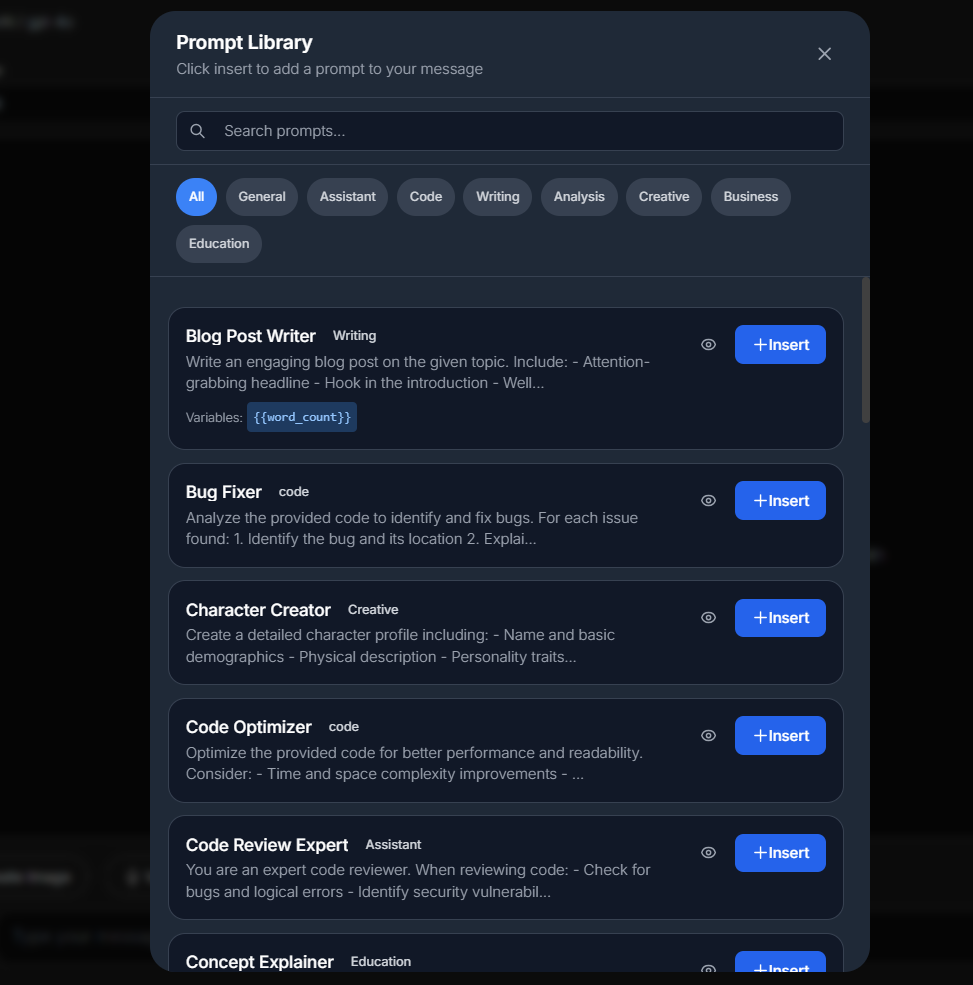
Task: Filter prompts by Education
Action: click(x=218, y=243)
